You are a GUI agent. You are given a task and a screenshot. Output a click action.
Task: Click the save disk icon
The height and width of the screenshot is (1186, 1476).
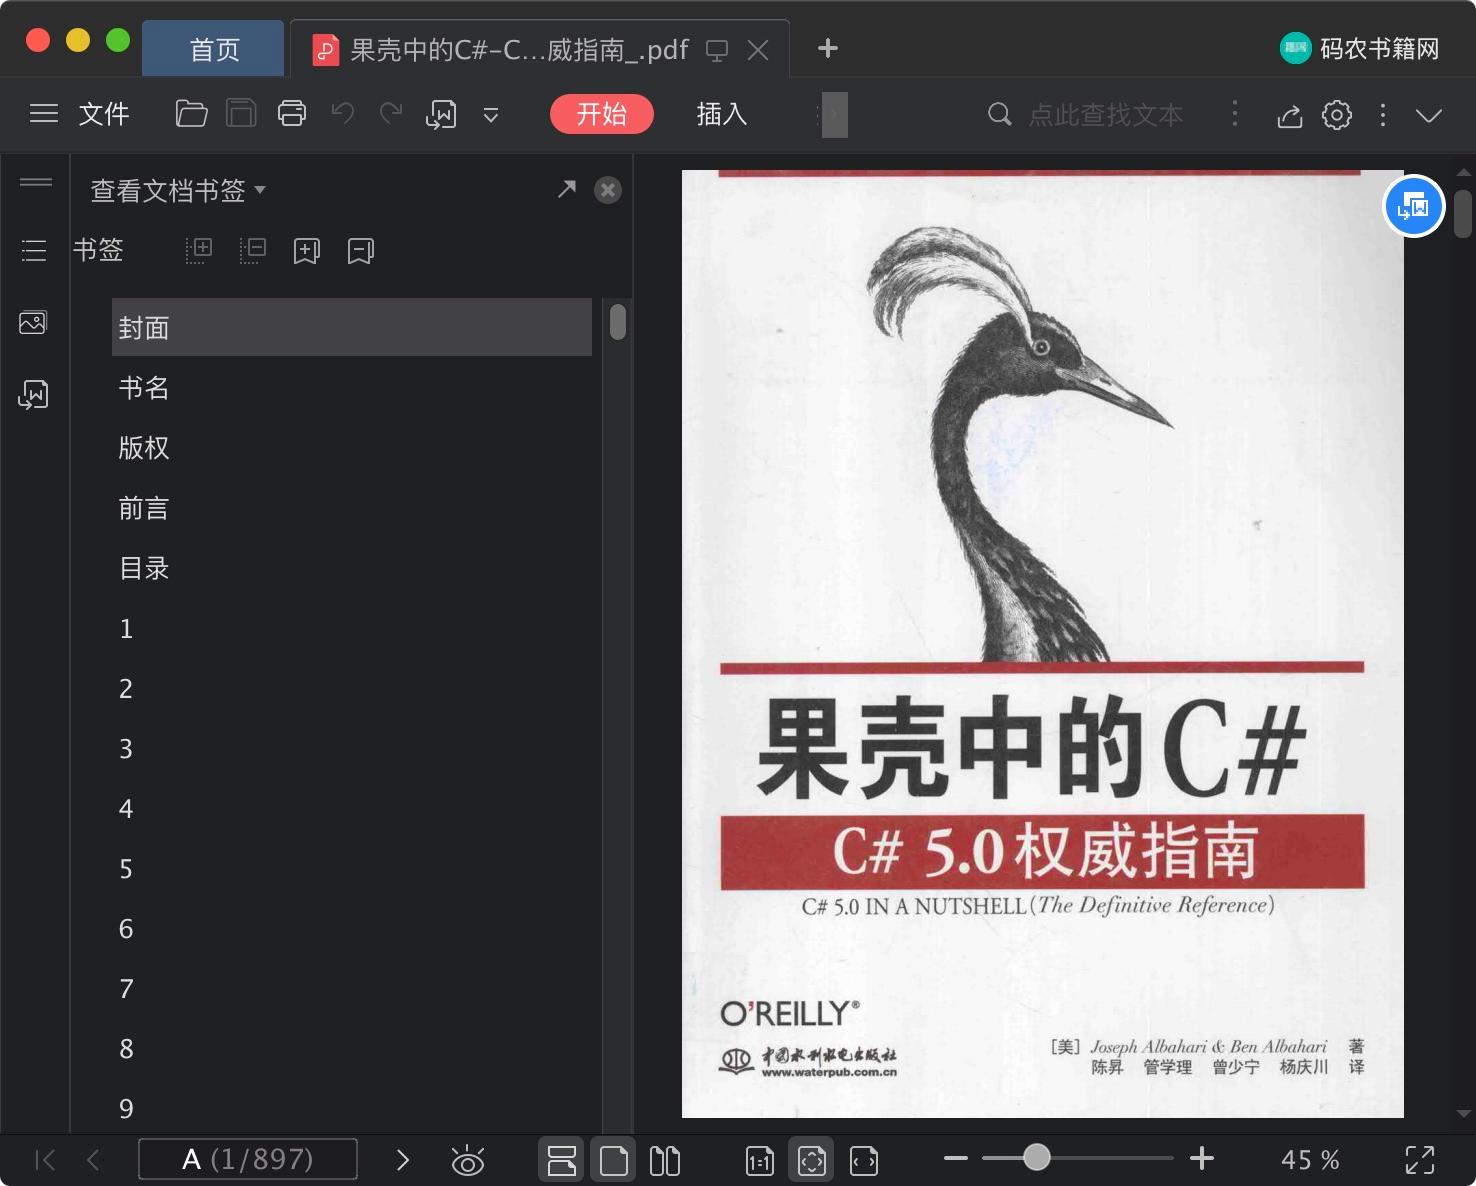(x=241, y=114)
